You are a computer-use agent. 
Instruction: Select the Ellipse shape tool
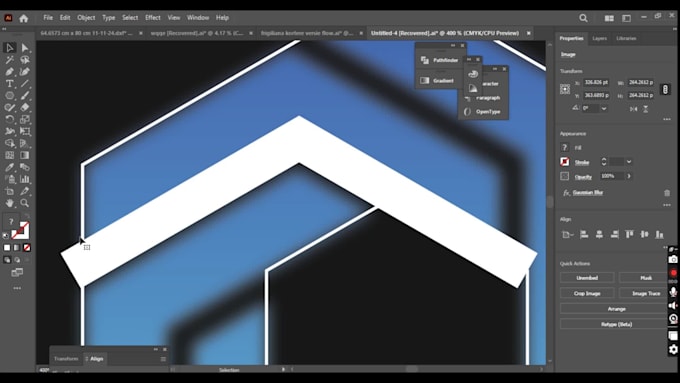pyautogui.click(x=10, y=96)
